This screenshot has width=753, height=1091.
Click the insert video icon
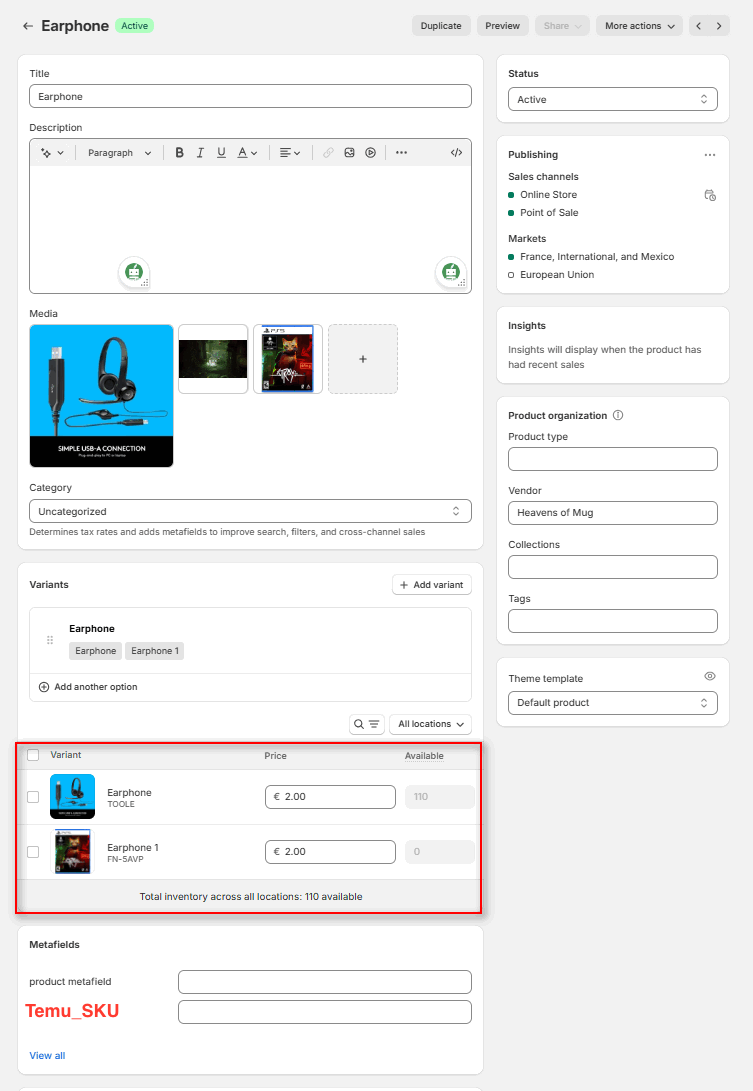[x=370, y=153]
